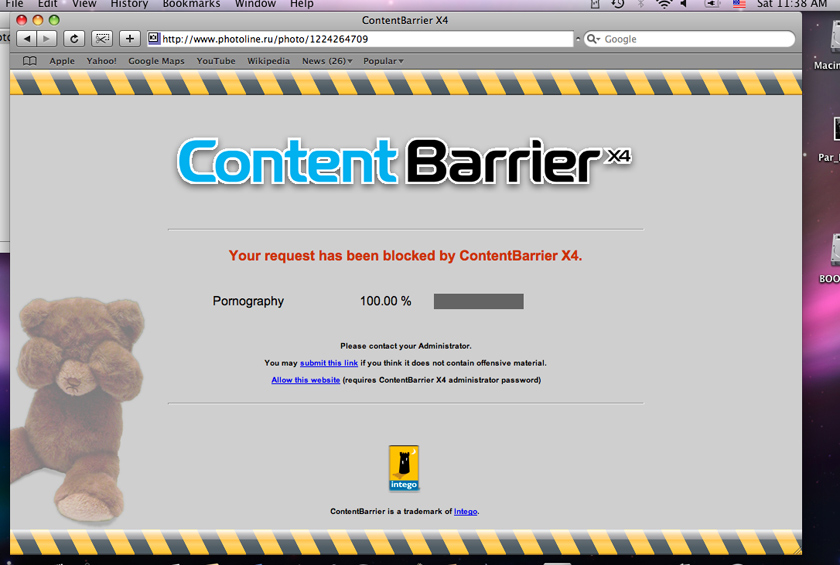Click the 'Allow this website' link
Image resolution: width=840 pixels, height=565 pixels.
pos(306,380)
